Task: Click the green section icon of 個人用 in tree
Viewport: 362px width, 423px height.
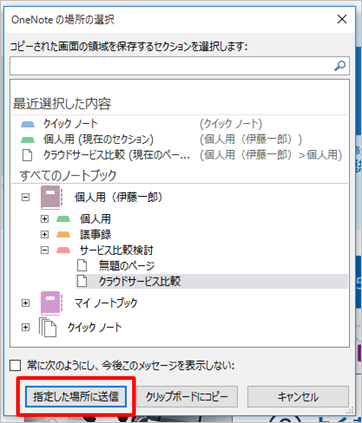Action: 63,219
